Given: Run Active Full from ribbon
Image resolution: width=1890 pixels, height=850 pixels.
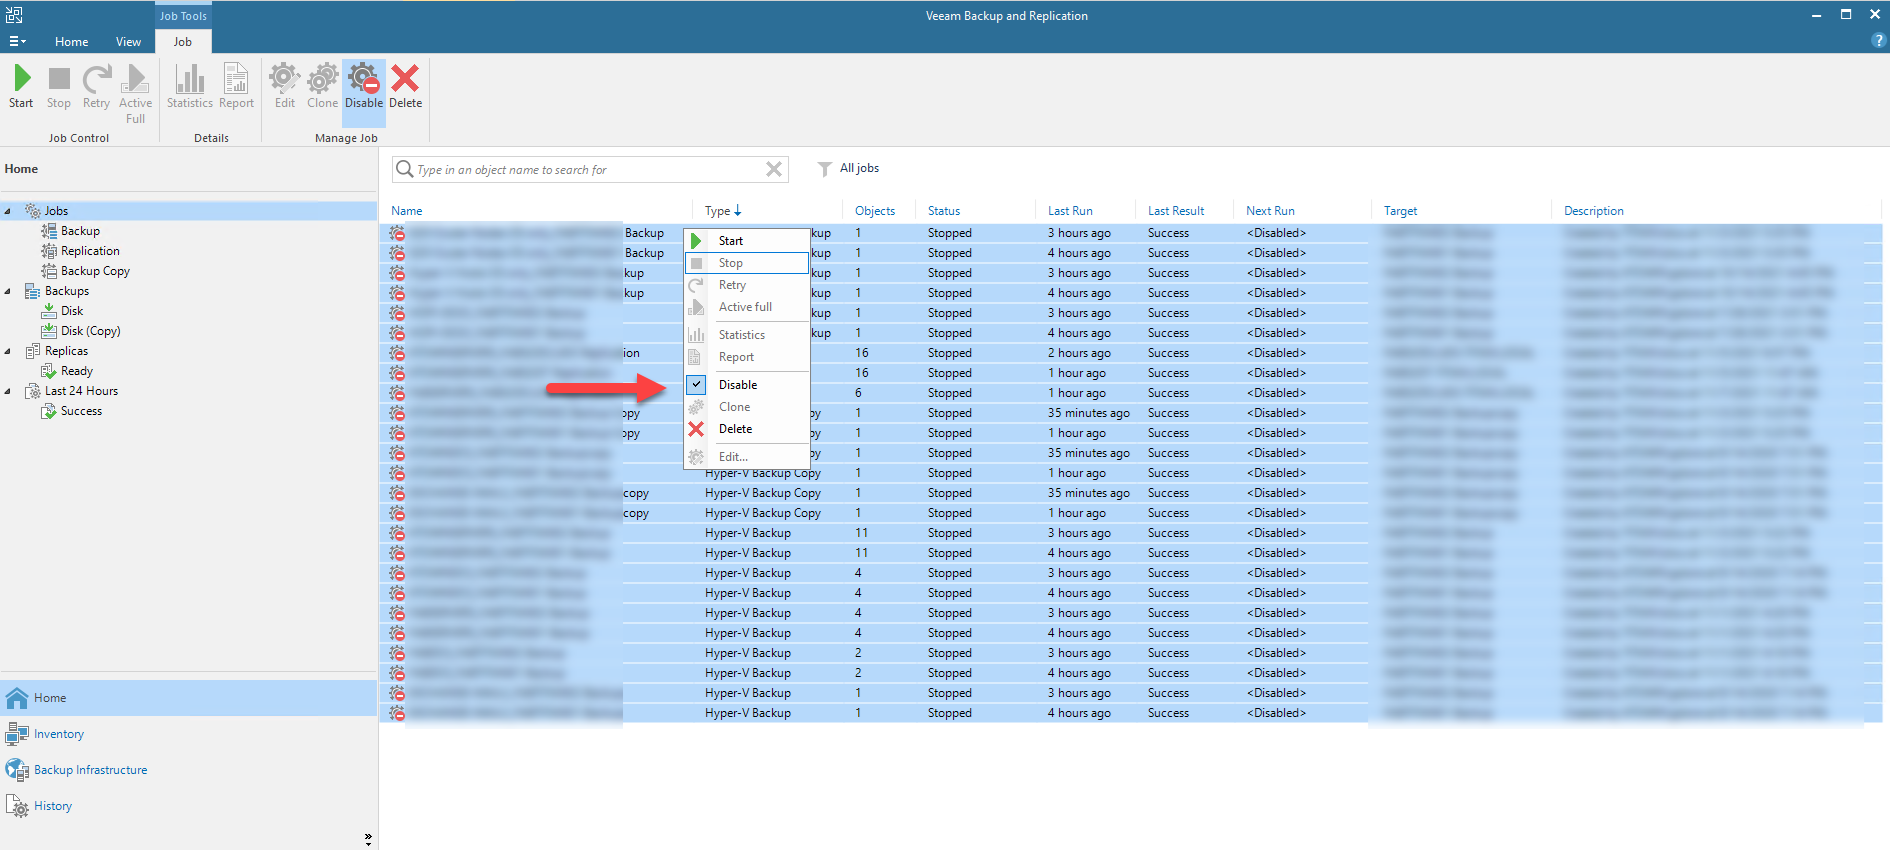Looking at the screenshot, I should pos(135,93).
